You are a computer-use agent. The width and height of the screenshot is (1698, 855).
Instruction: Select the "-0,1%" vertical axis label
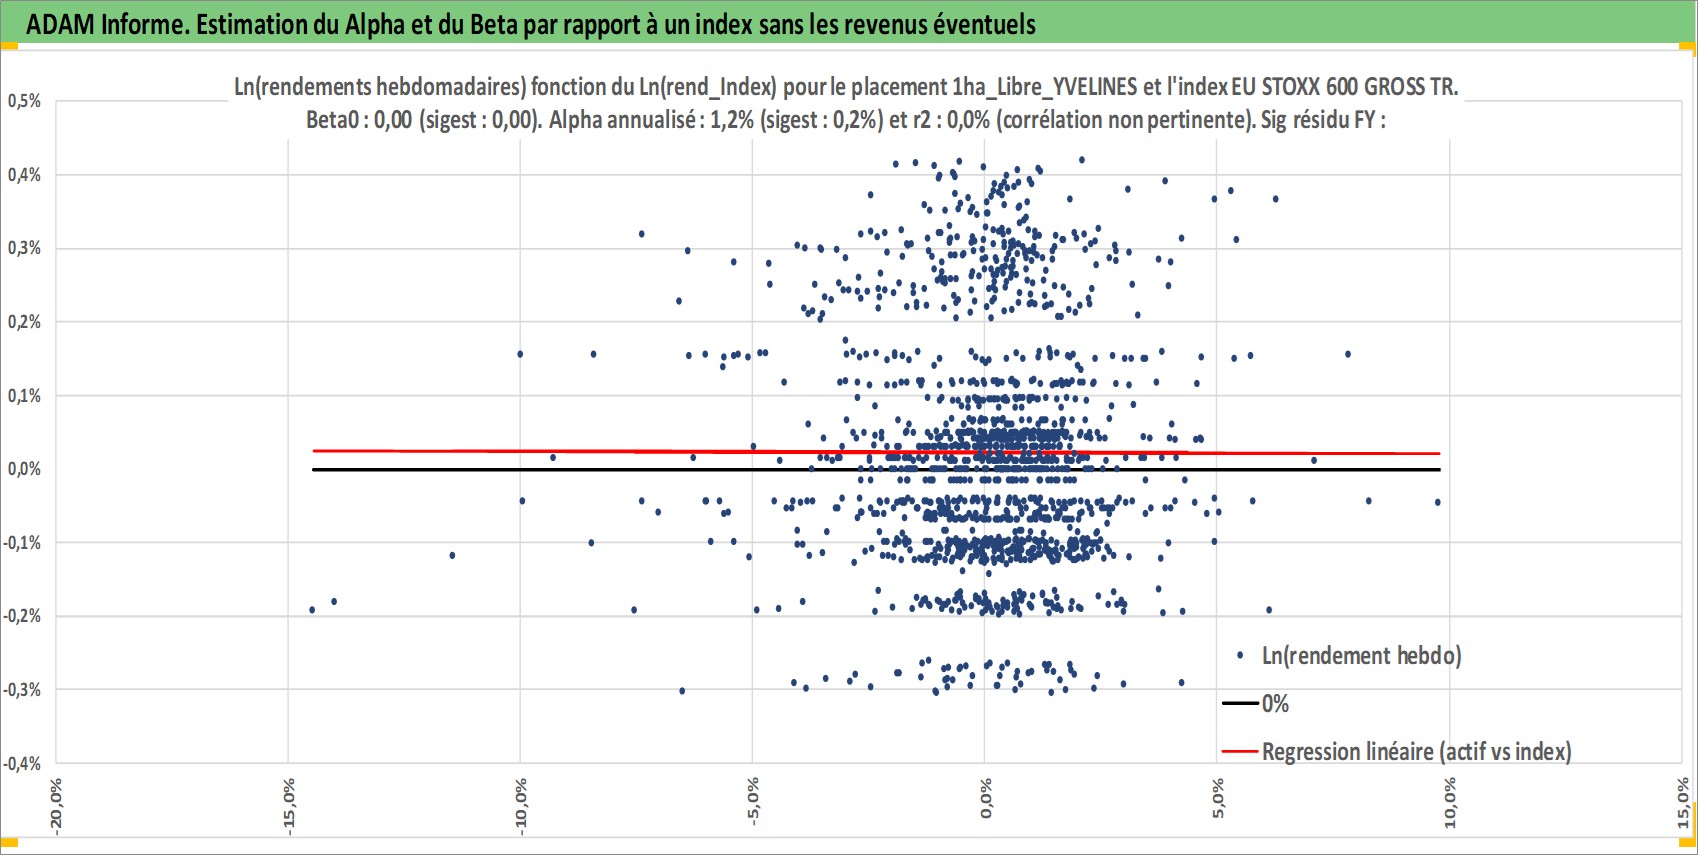click(x=22, y=543)
